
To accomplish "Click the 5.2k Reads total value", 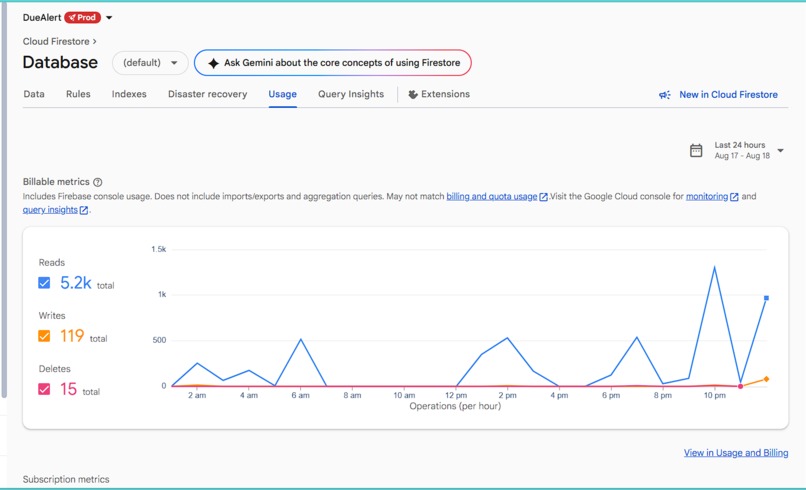I will 76,283.
